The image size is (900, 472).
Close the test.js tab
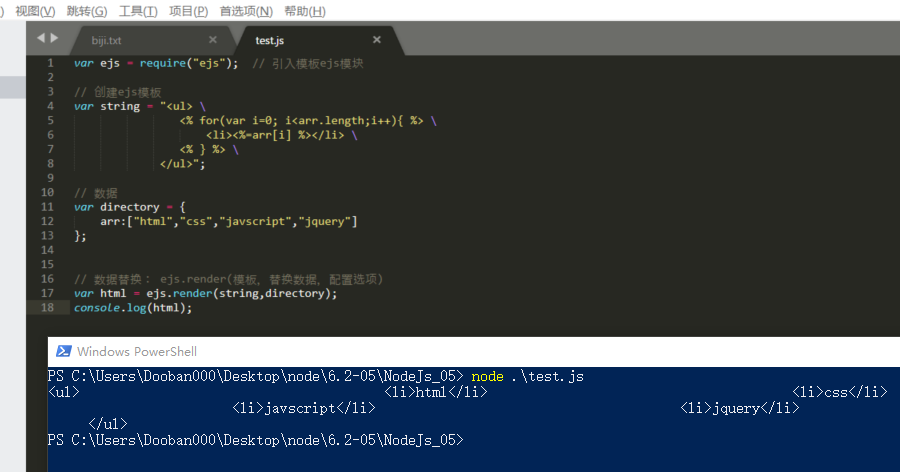[377, 40]
